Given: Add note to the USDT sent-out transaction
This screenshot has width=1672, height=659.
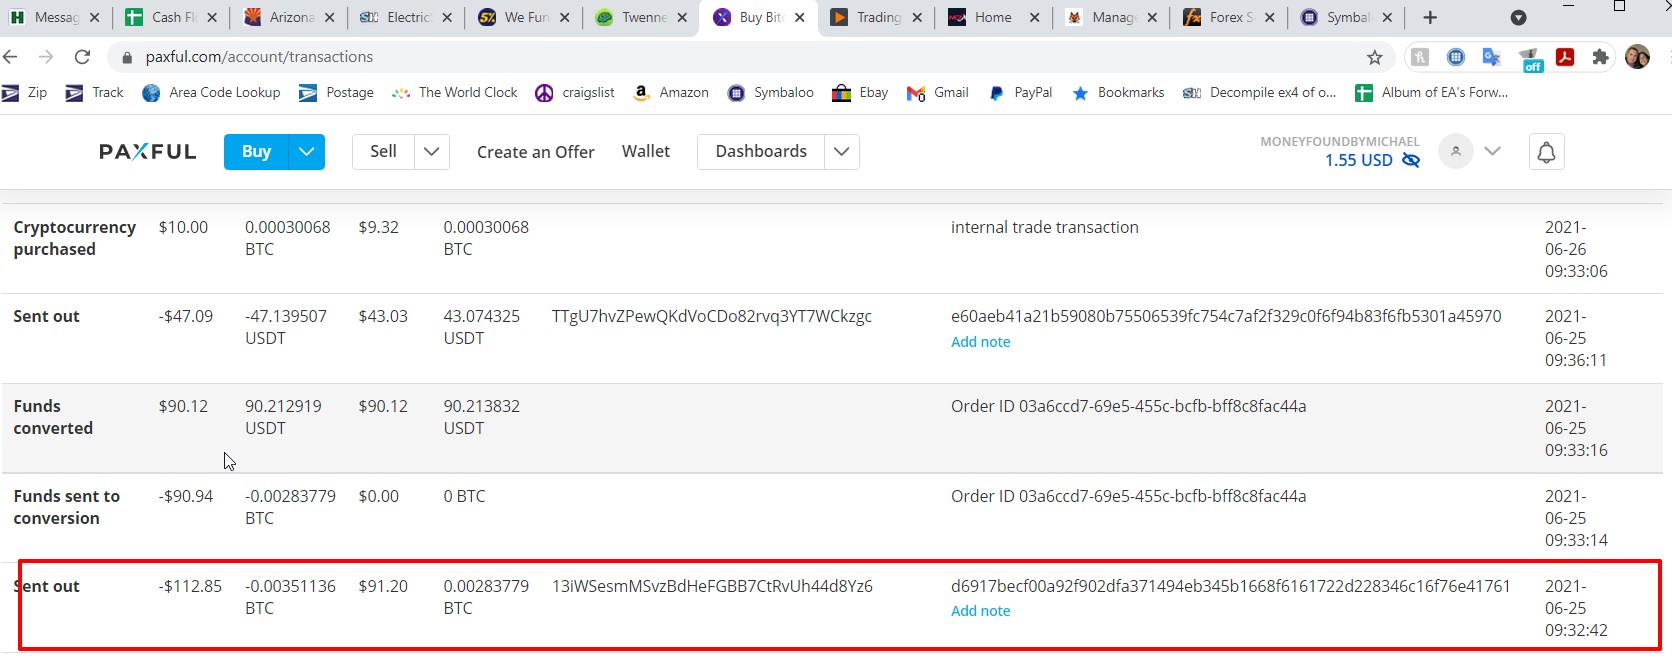Looking at the screenshot, I should [980, 342].
